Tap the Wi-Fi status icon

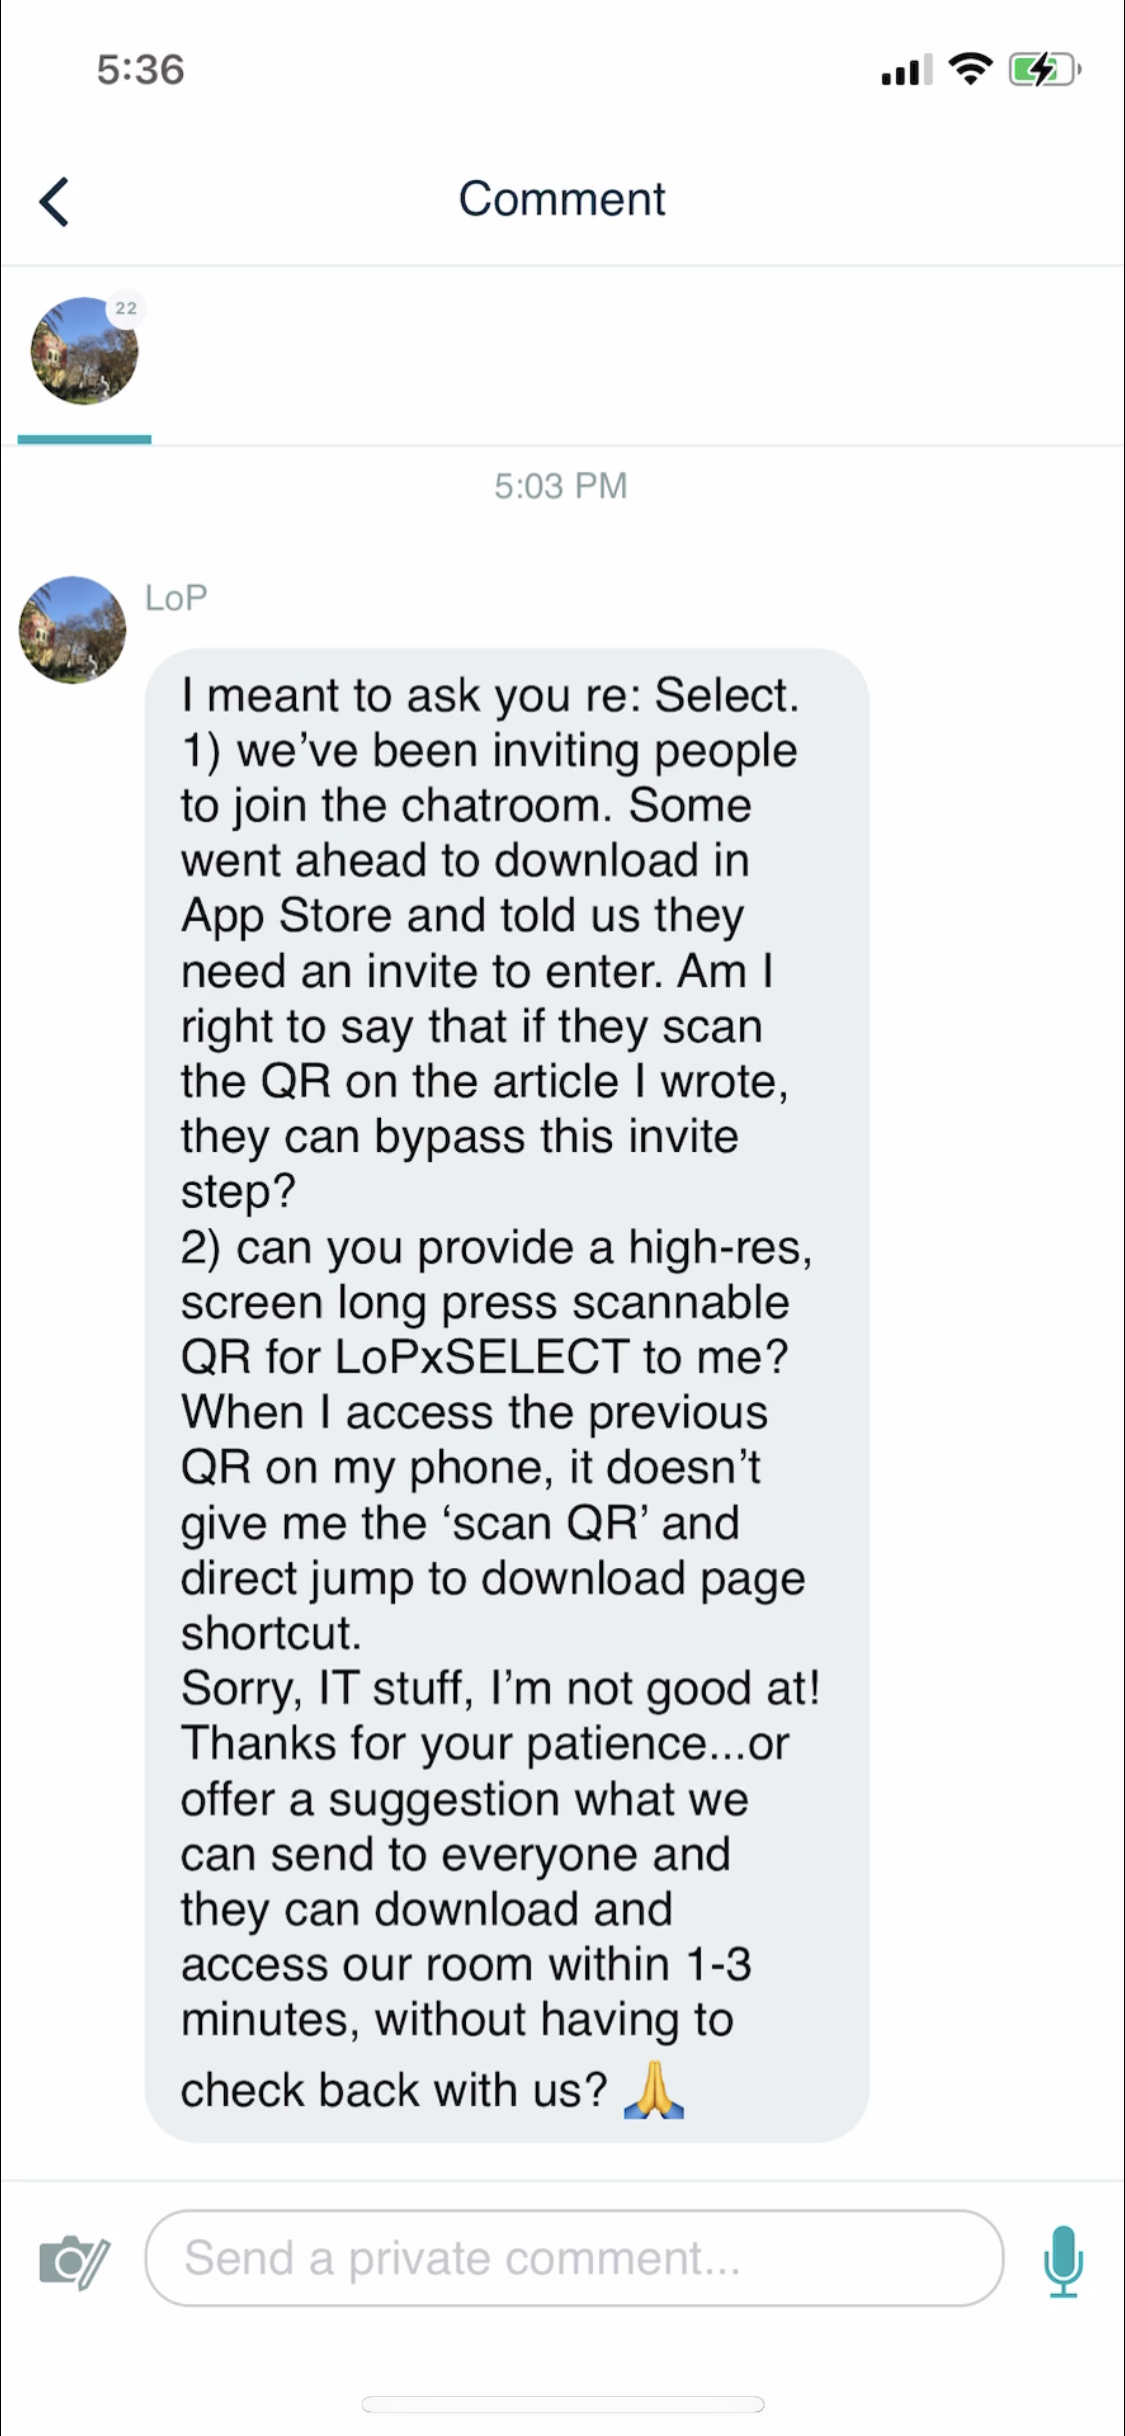pyautogui.click(x=969, y=69)
